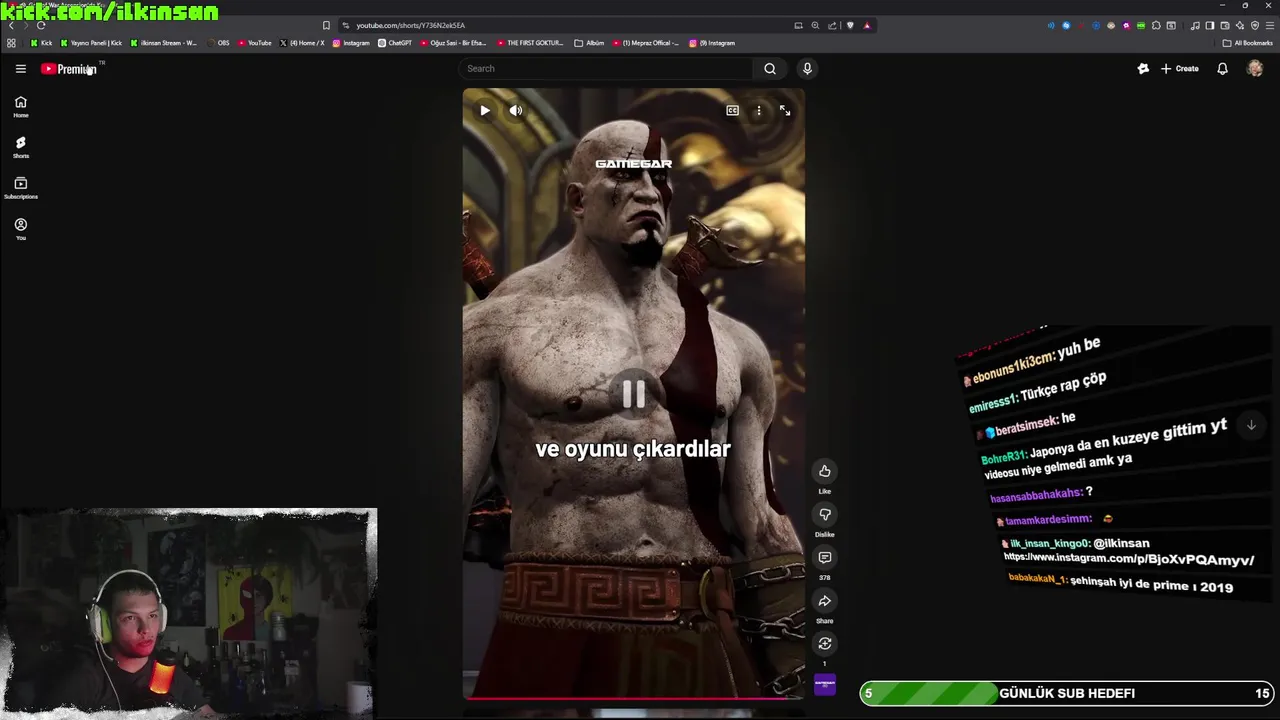Start voice search with microphone icon
This screenshot has height=720, width=1280.
click(807, 68)
